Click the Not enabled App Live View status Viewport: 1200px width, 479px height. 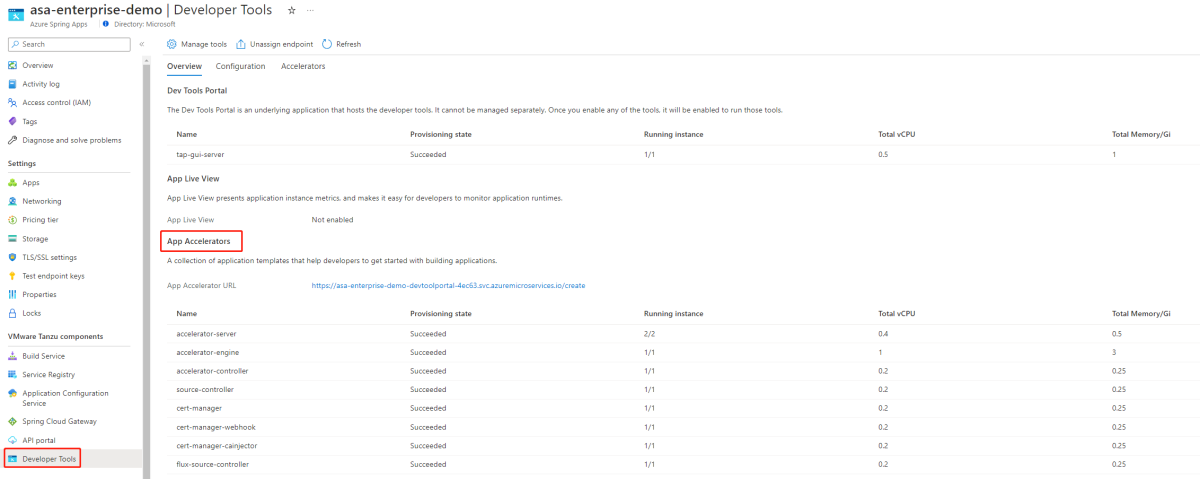332,219
